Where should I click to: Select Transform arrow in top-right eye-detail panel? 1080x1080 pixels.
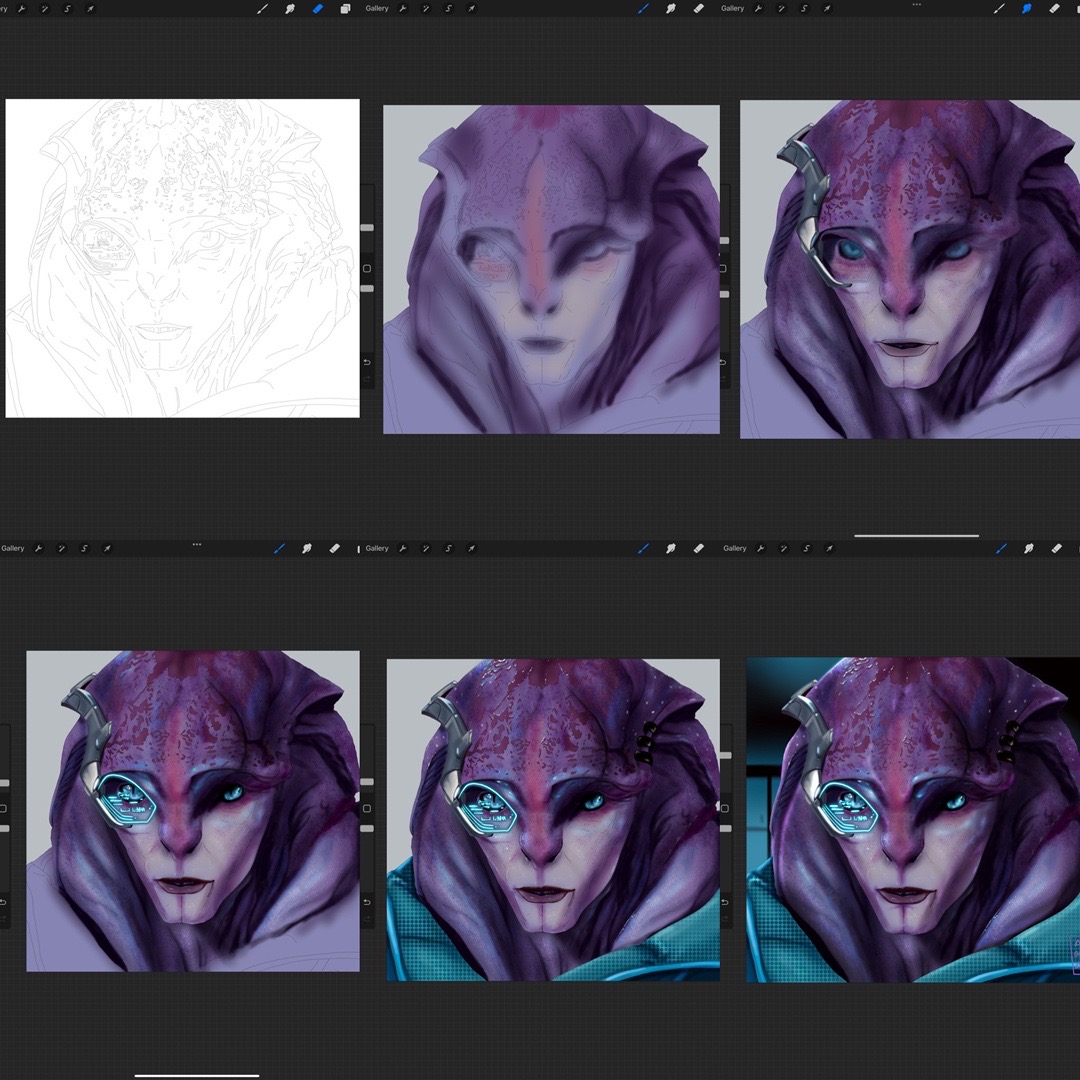pyautogui.click(x=827, y=9)
